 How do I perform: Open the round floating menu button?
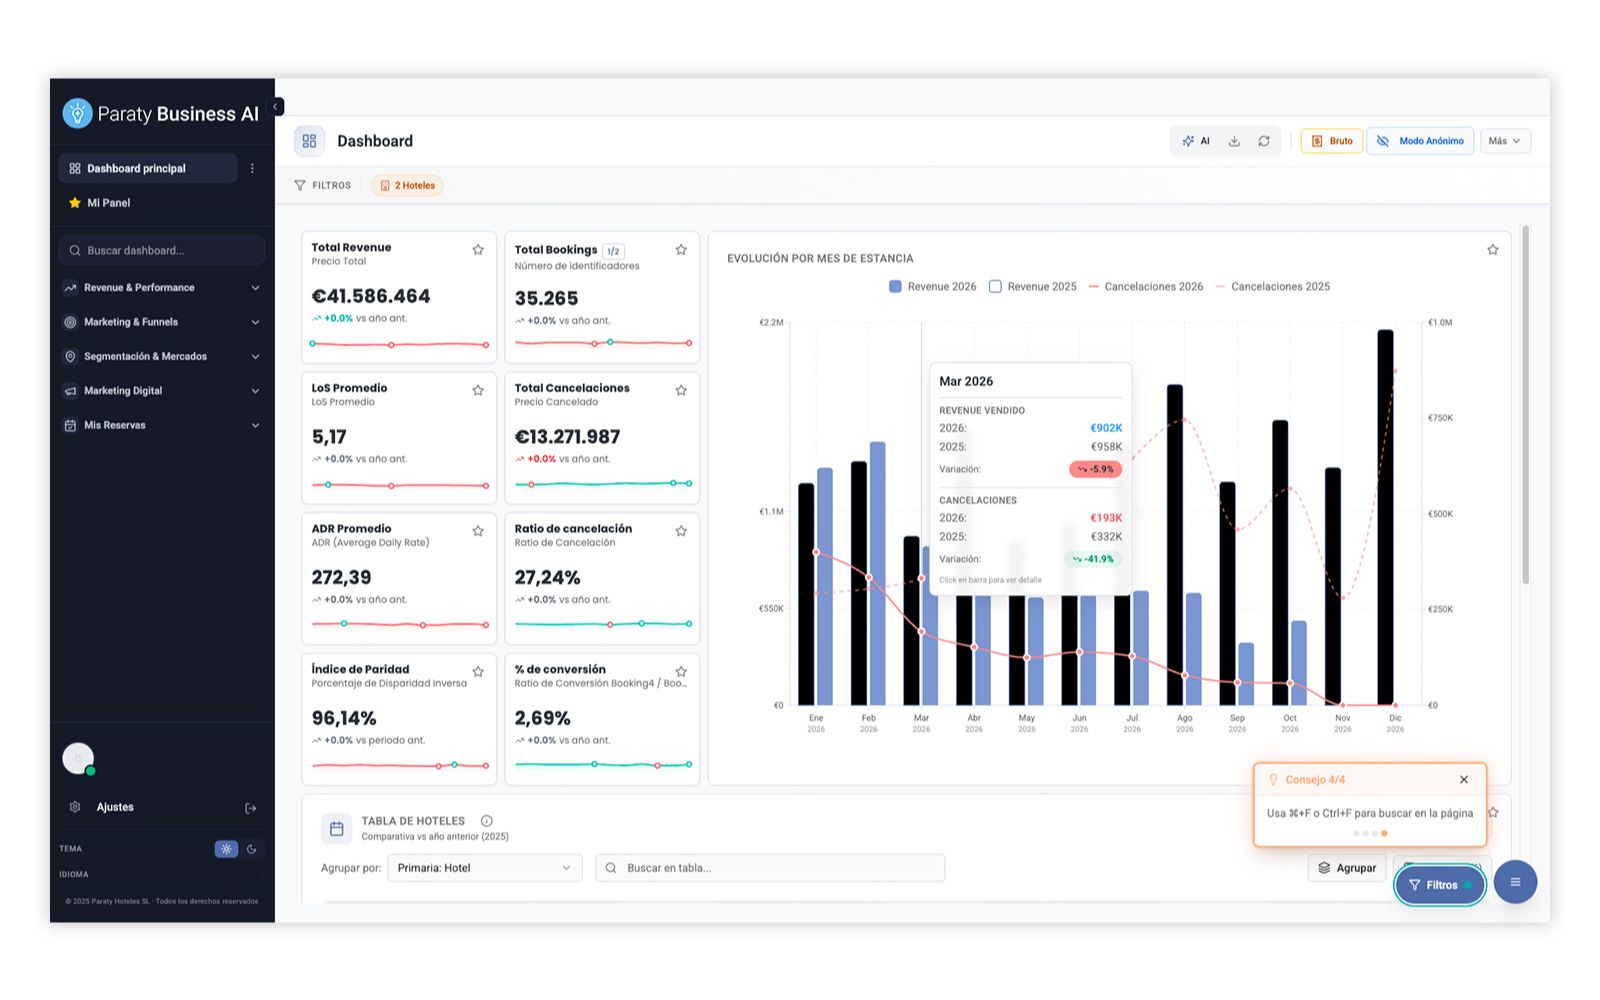tap(1515, 882)
